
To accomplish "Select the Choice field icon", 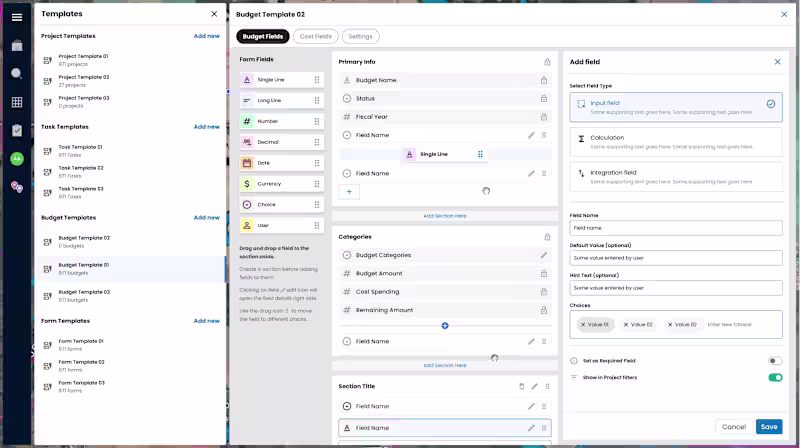I will point(247,205).
